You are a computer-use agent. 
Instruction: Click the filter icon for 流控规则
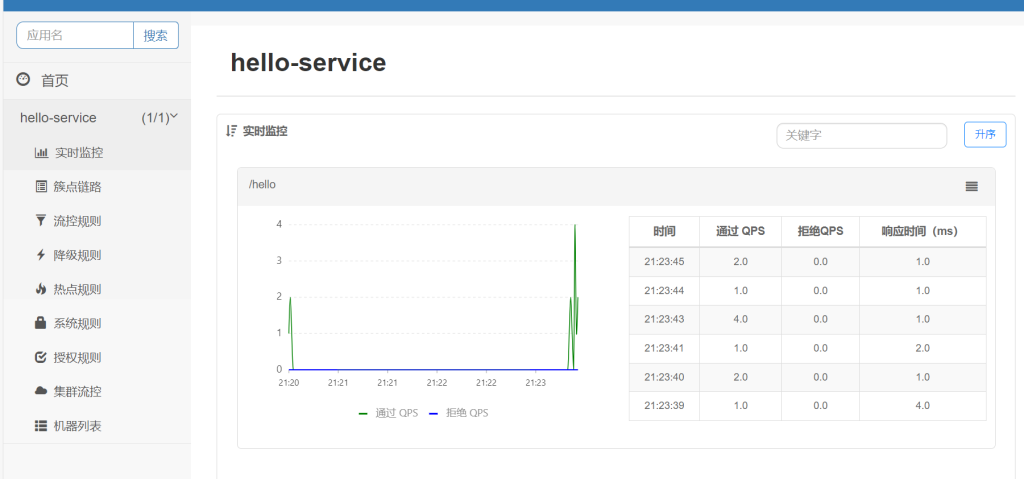pyautogui.click(x=41, y=221)
